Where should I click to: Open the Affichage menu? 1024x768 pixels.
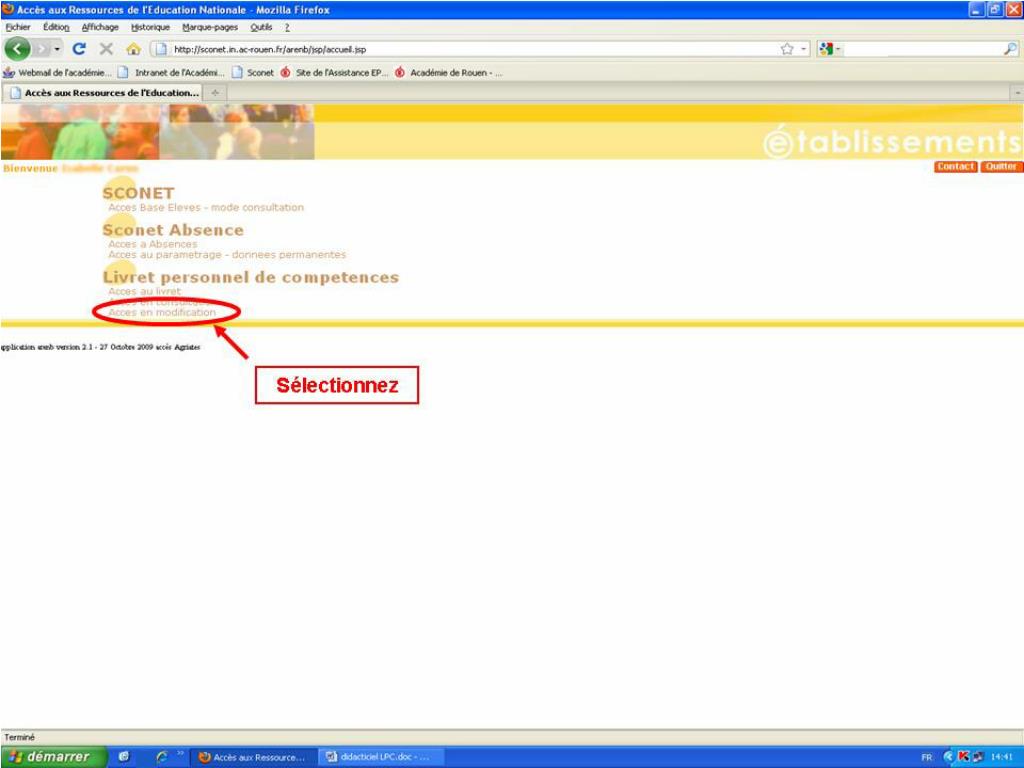100,27
